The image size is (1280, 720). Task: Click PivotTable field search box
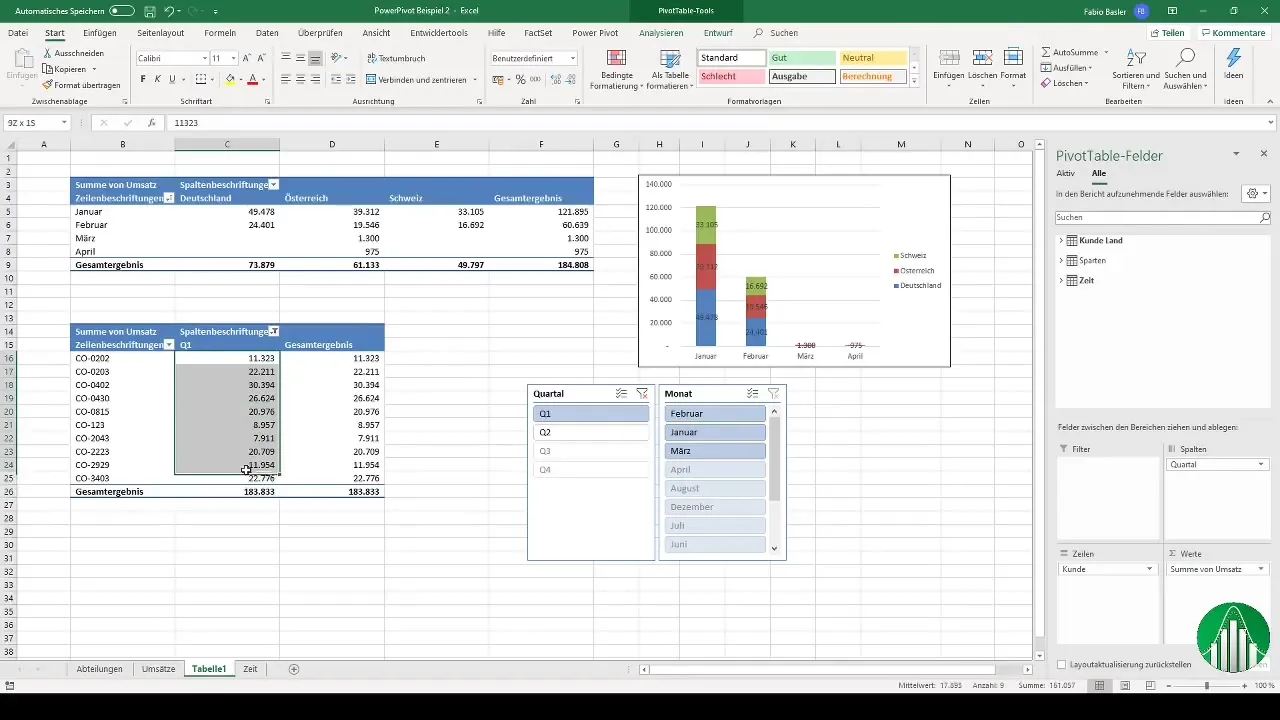click(1164, 217)
